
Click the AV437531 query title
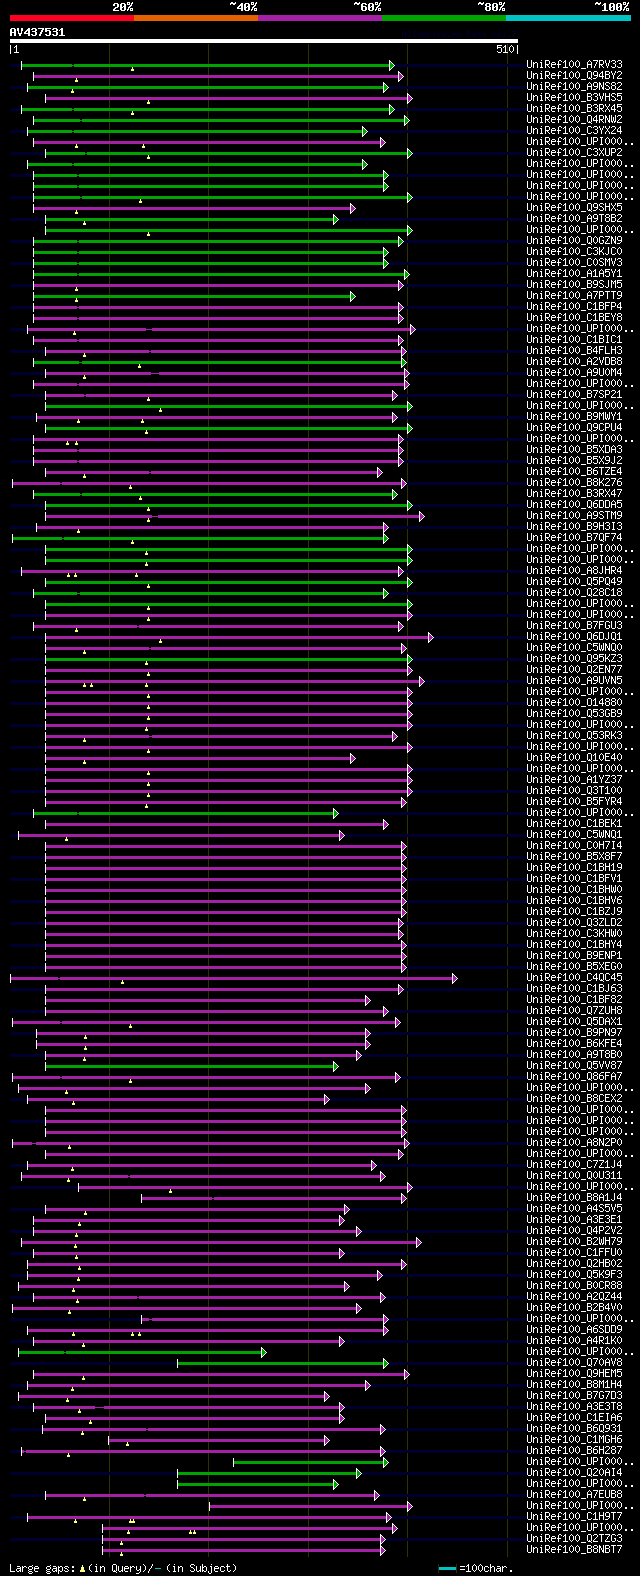pyautogui.click(x=37, y=32)
